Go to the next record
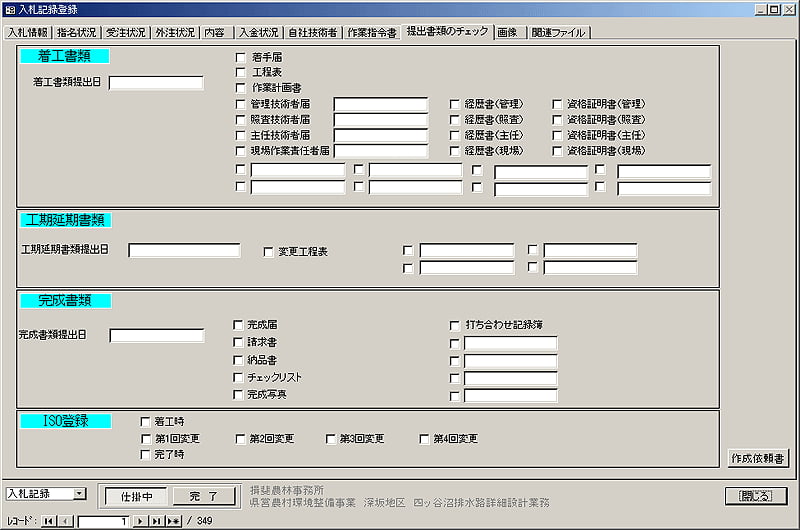 point(141,521)
